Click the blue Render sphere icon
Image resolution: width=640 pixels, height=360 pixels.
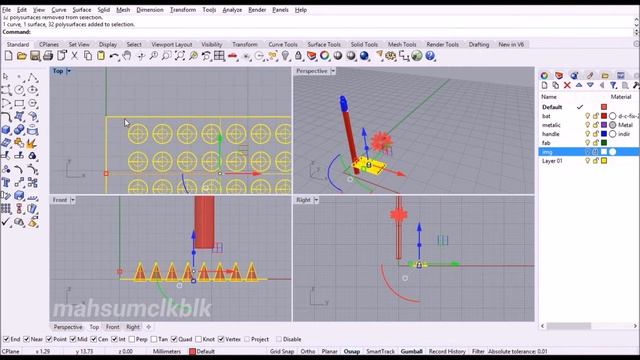tap(364, 56)
